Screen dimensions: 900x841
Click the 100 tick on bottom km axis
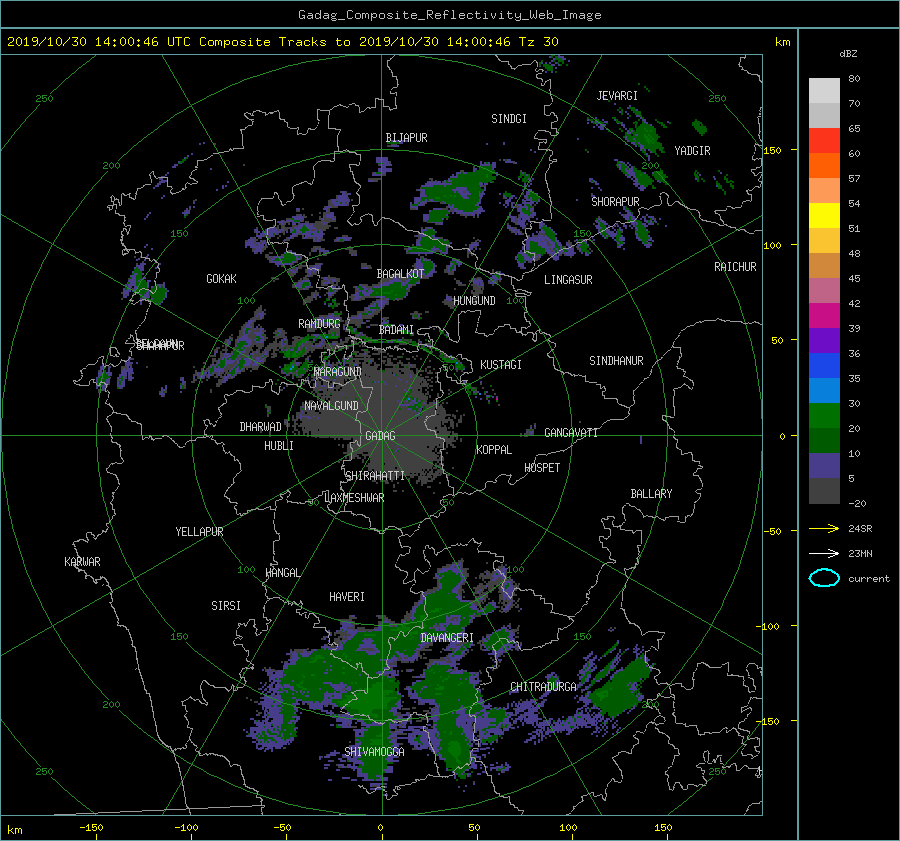pos(568,828)
